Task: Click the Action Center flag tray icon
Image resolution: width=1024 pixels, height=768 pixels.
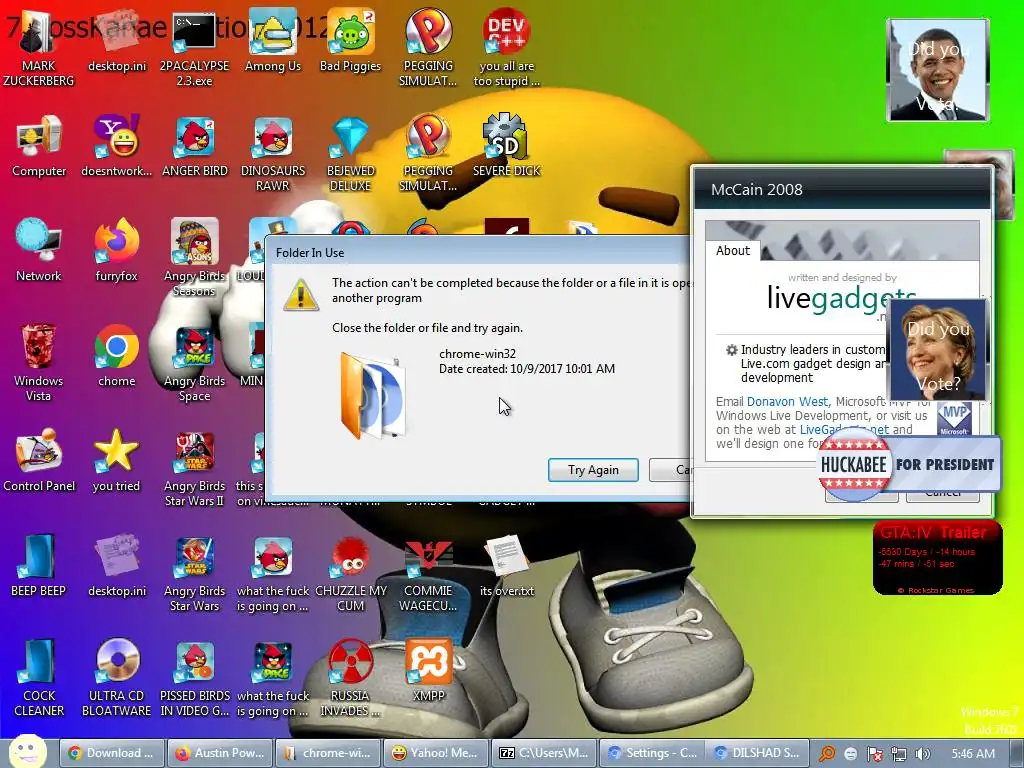Action: pos(874,754)
